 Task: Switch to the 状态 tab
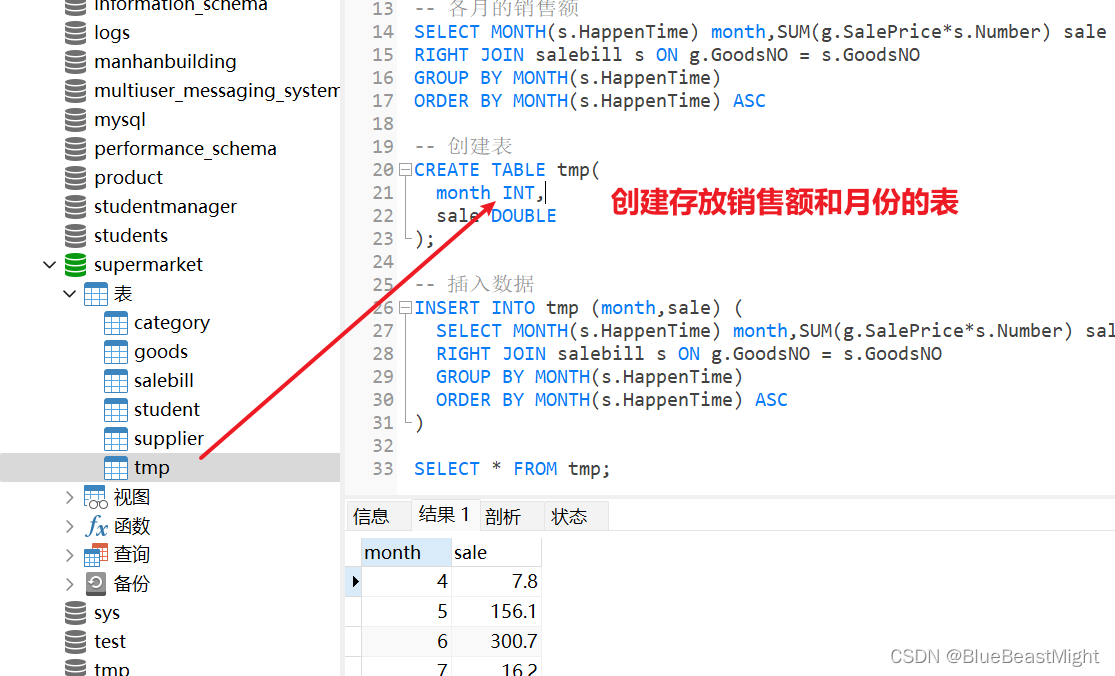(576, 516)
